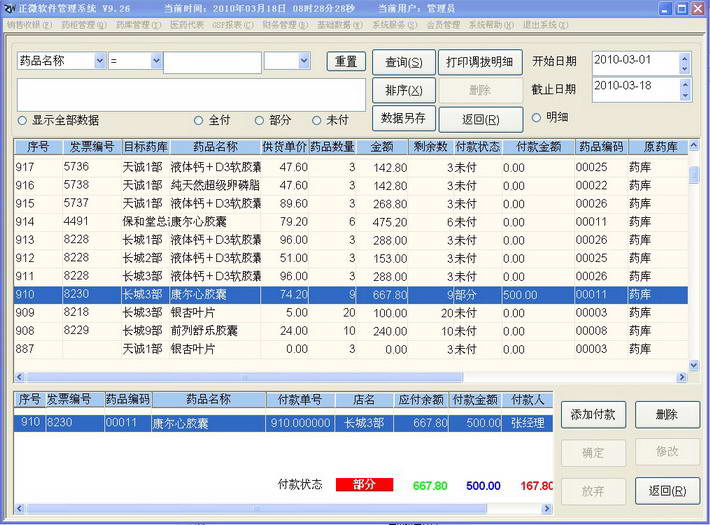Click the 付款人 column header
The width and height of the screenshot is (710, 525).
(x=527, y=400)
